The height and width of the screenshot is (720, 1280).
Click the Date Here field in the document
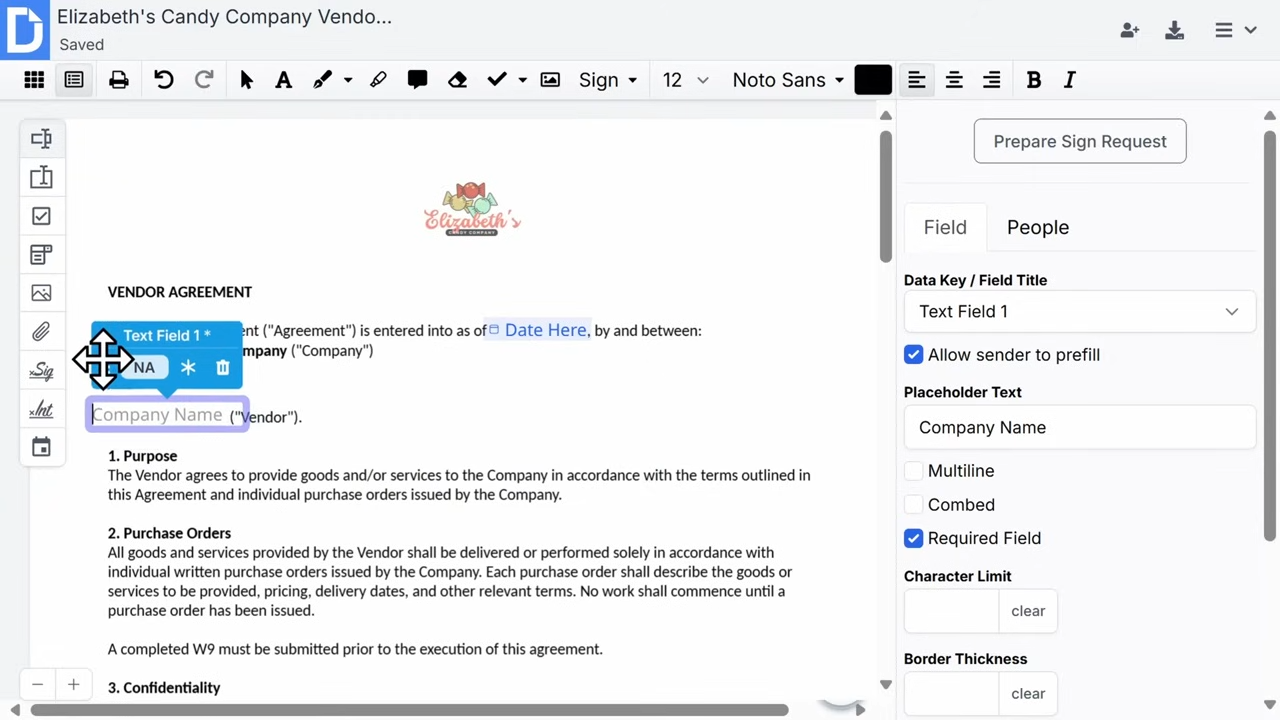tap(538, 330)
